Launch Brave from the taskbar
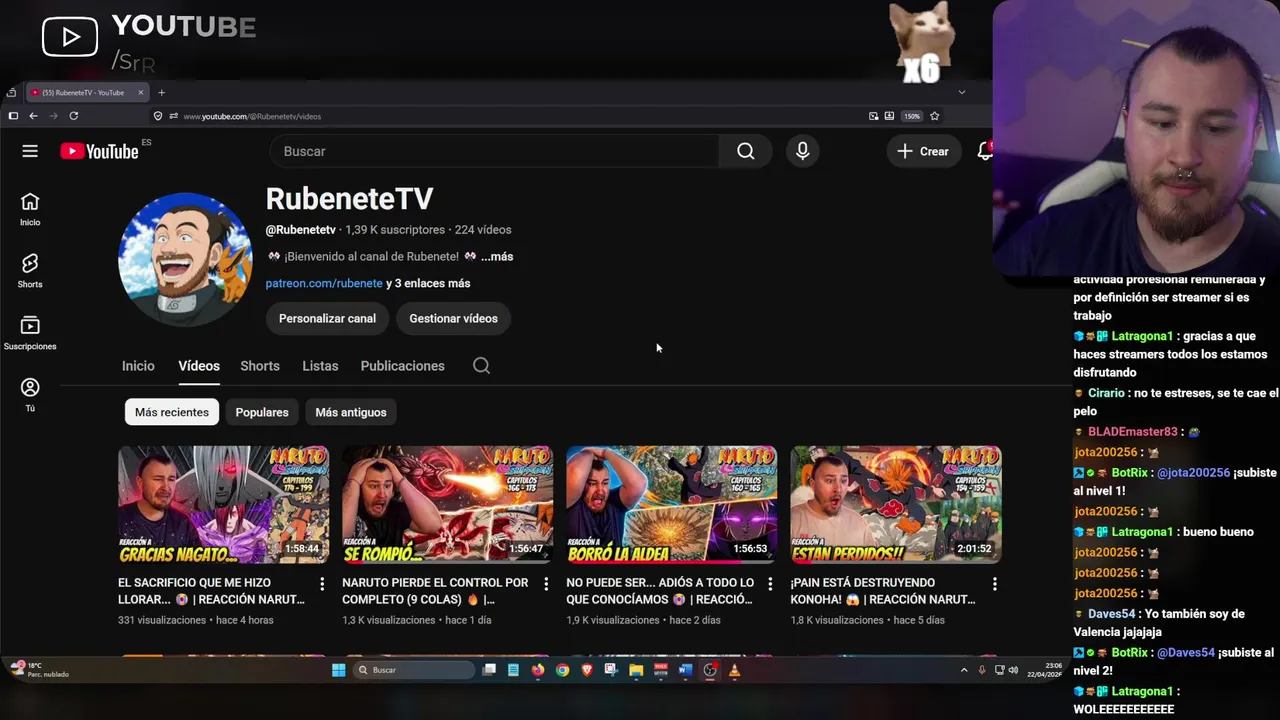The height and width of the screenshot is (720, 1280). point(587,670)
